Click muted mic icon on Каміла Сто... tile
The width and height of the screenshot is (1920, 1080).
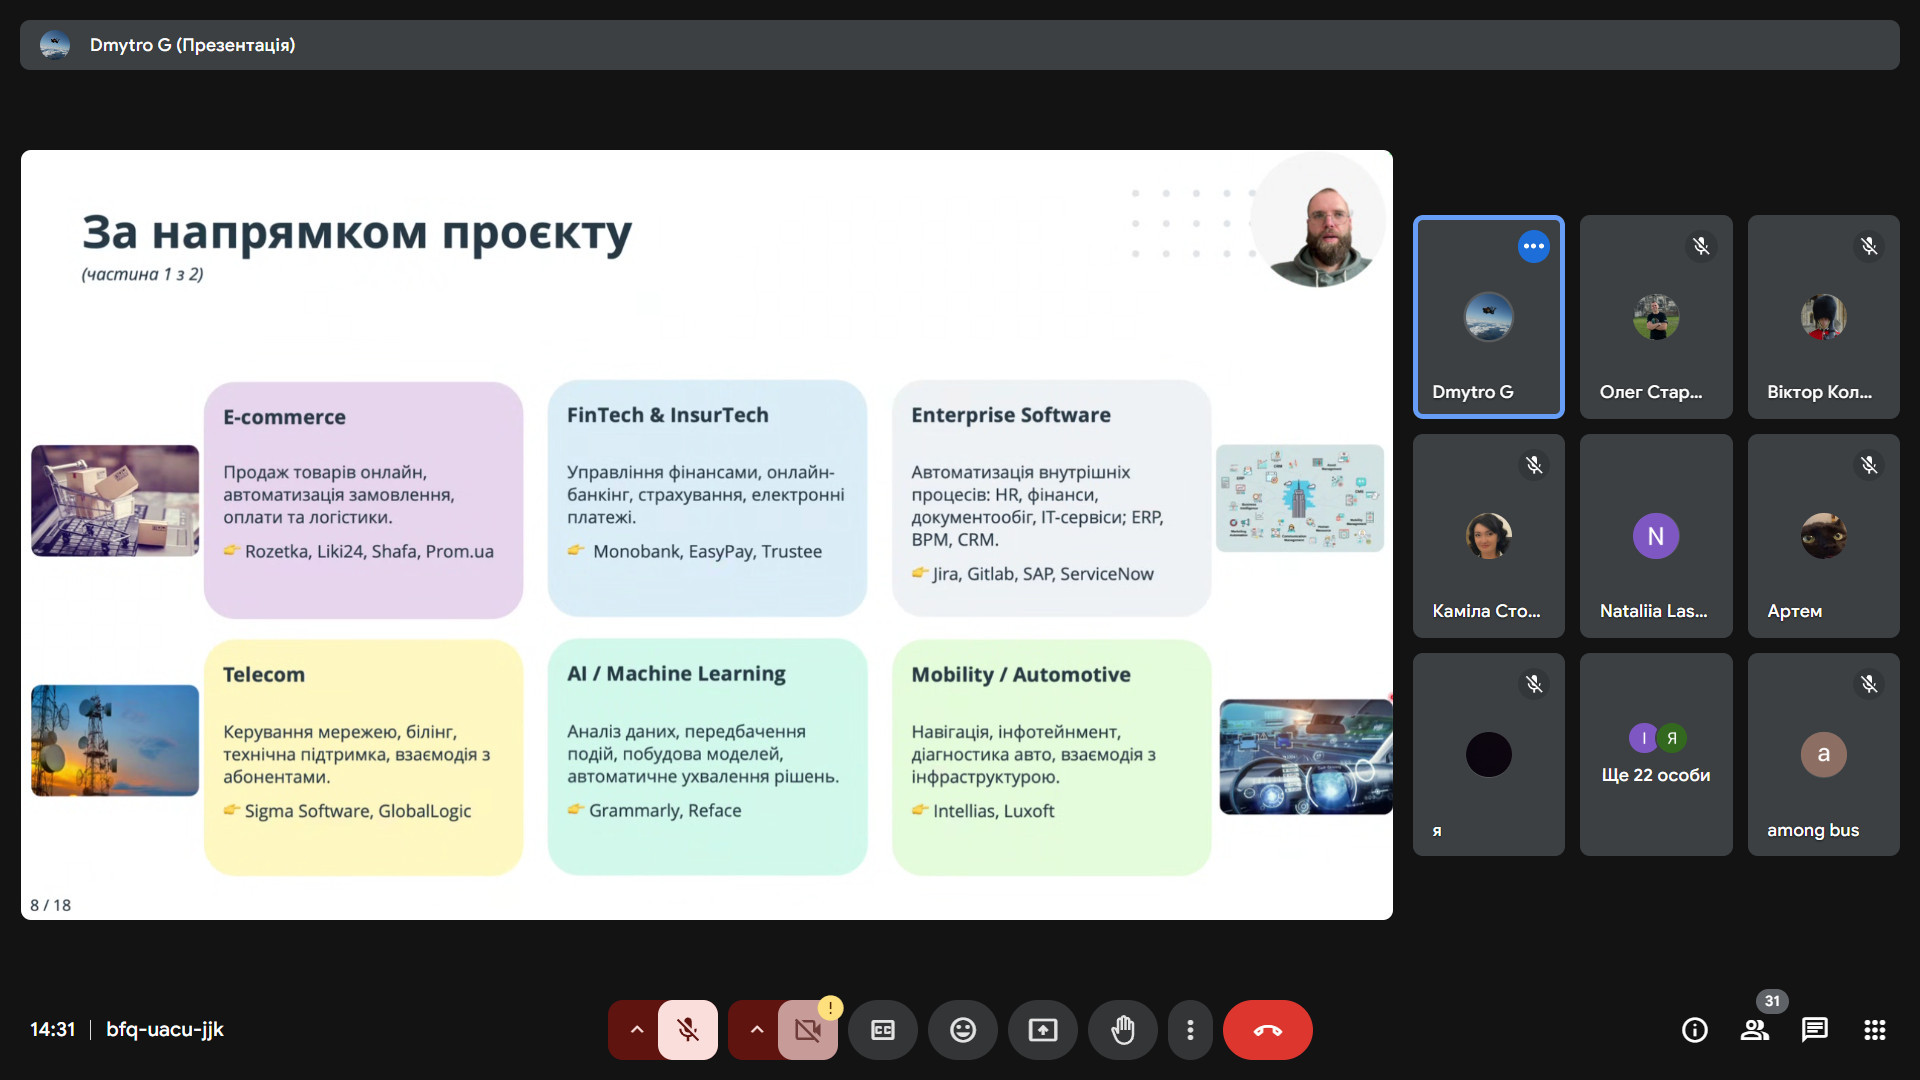coord(1534,465)
